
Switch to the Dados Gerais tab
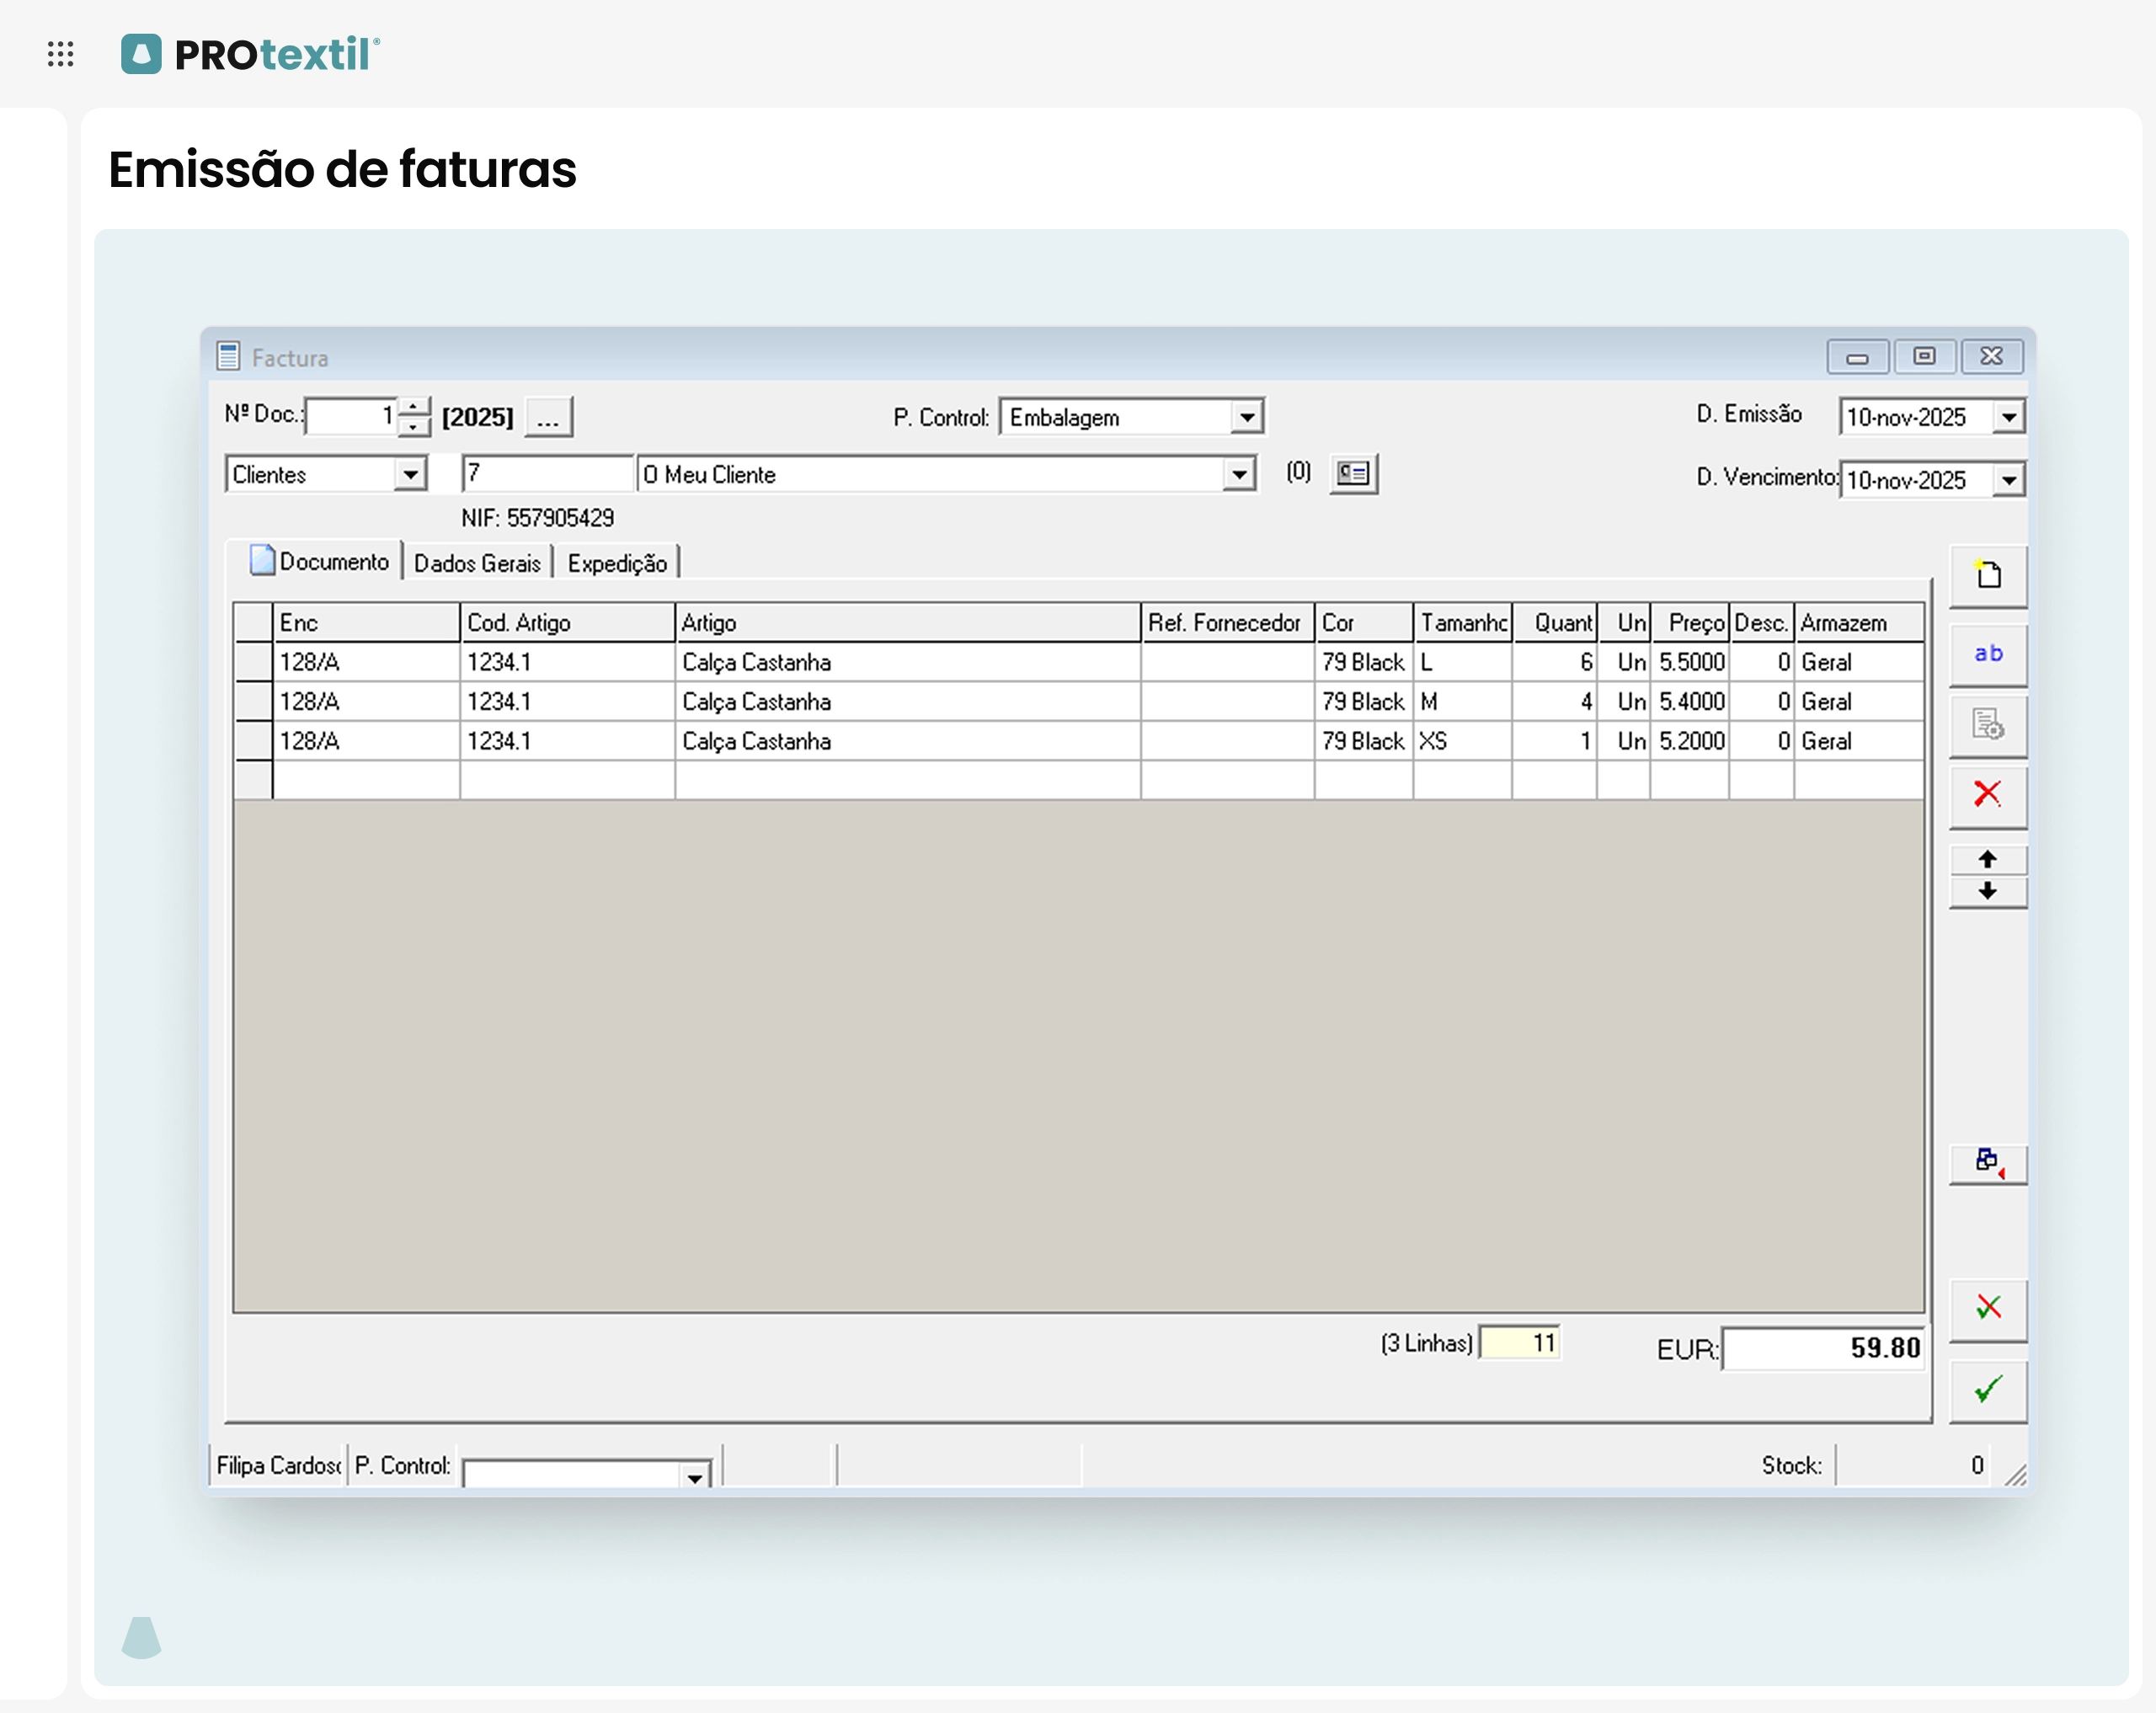coord(477,564)
